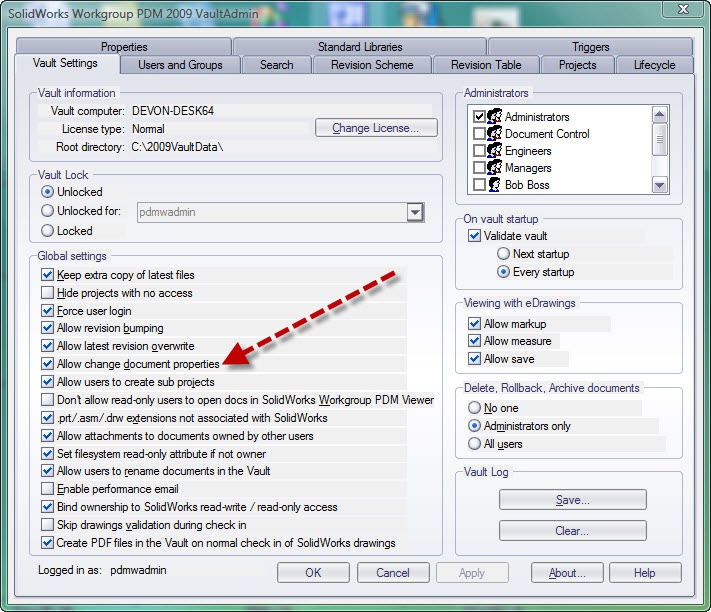
Task: Enable Don't allow read-only users to open docs
Action: point(47,400)
